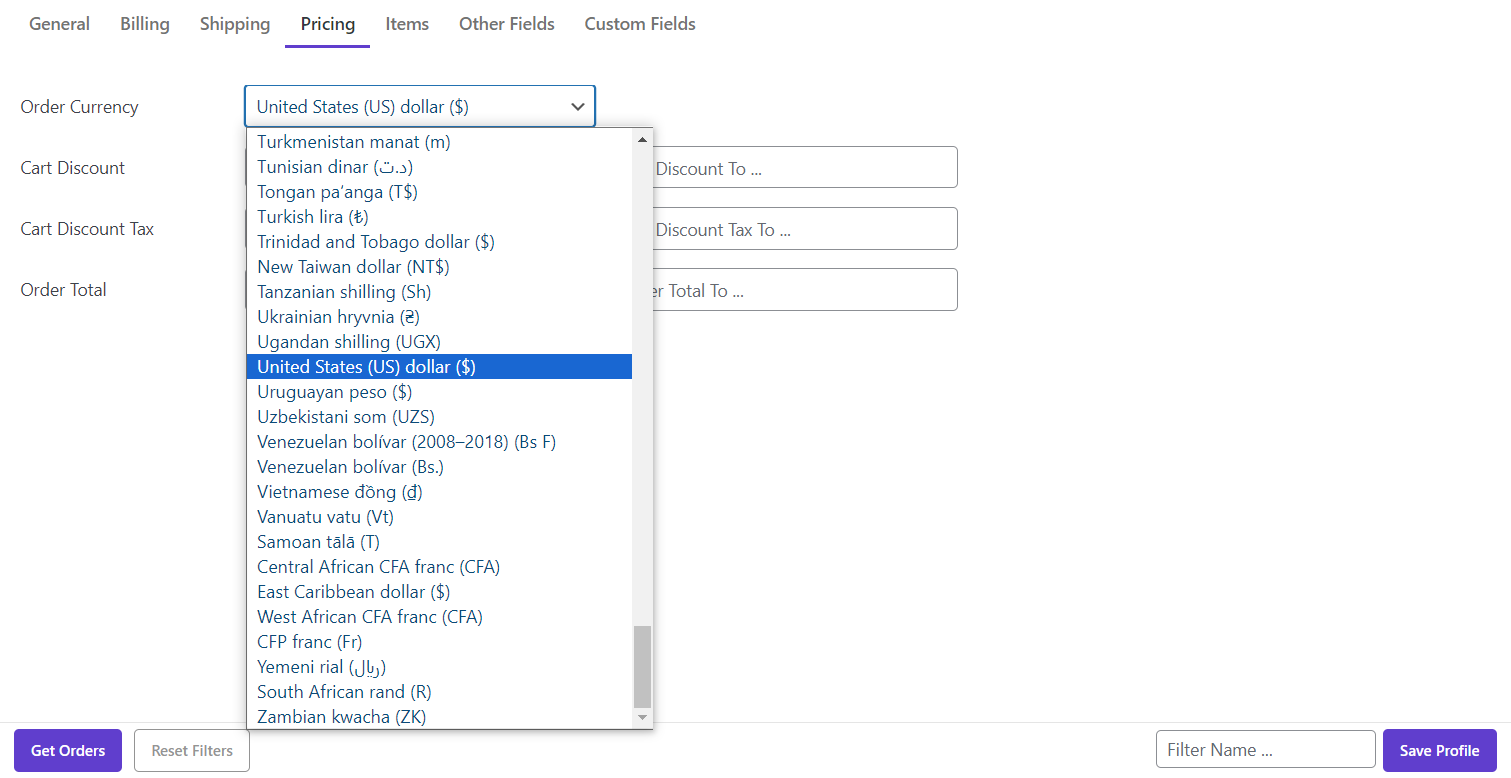Choose Ukrainian hryvnia currency option
The image size is (1511, 778).
coord(338,317)
